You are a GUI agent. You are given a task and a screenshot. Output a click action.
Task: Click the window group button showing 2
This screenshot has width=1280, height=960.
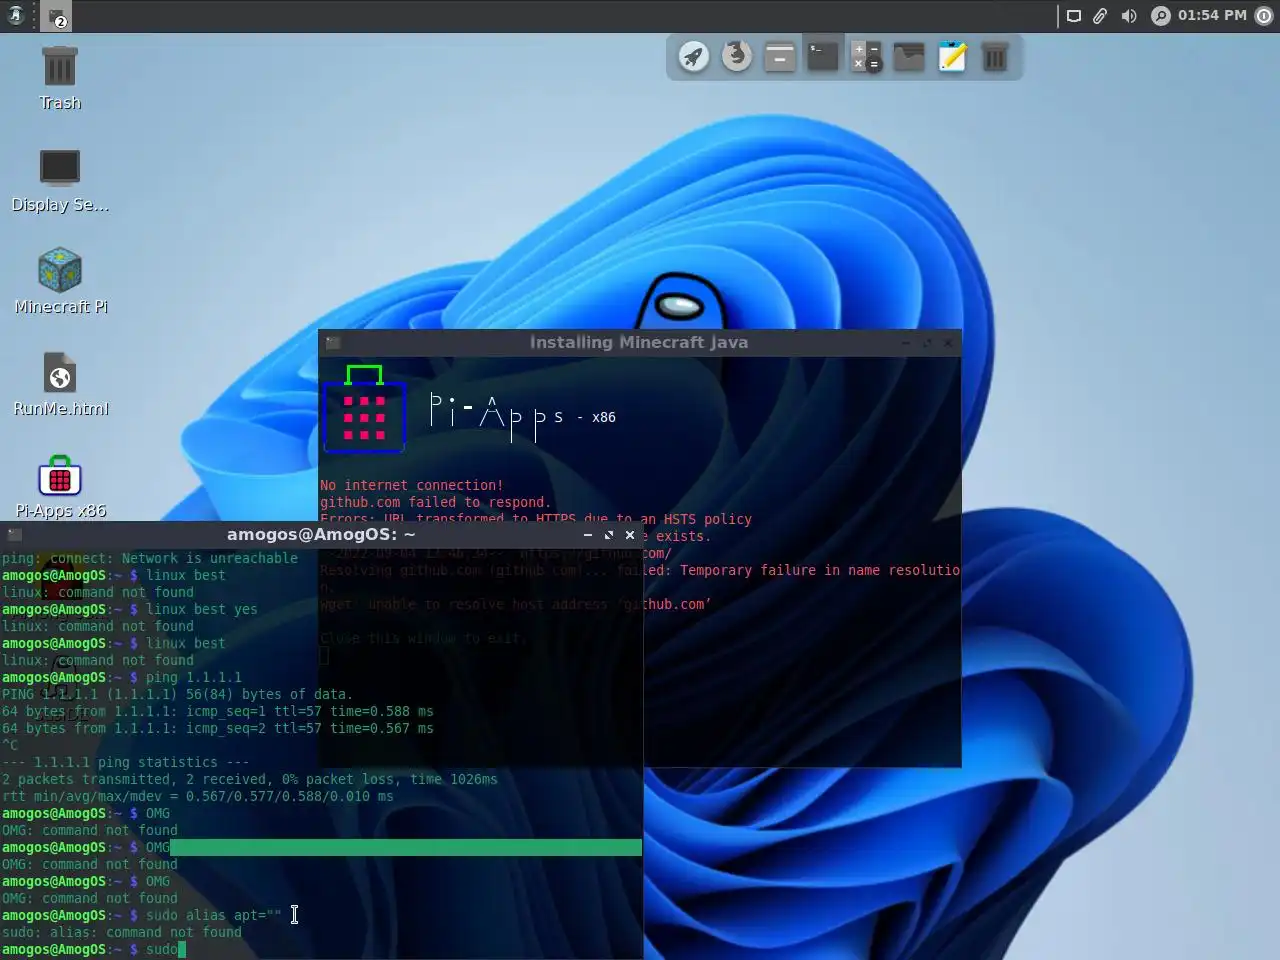[x=56, y=17]
